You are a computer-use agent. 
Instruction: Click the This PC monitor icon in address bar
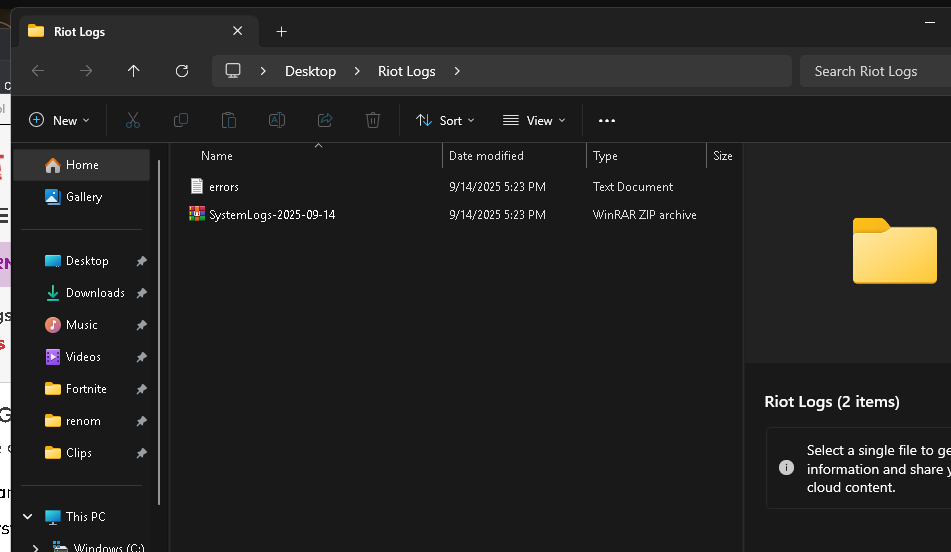233,70
